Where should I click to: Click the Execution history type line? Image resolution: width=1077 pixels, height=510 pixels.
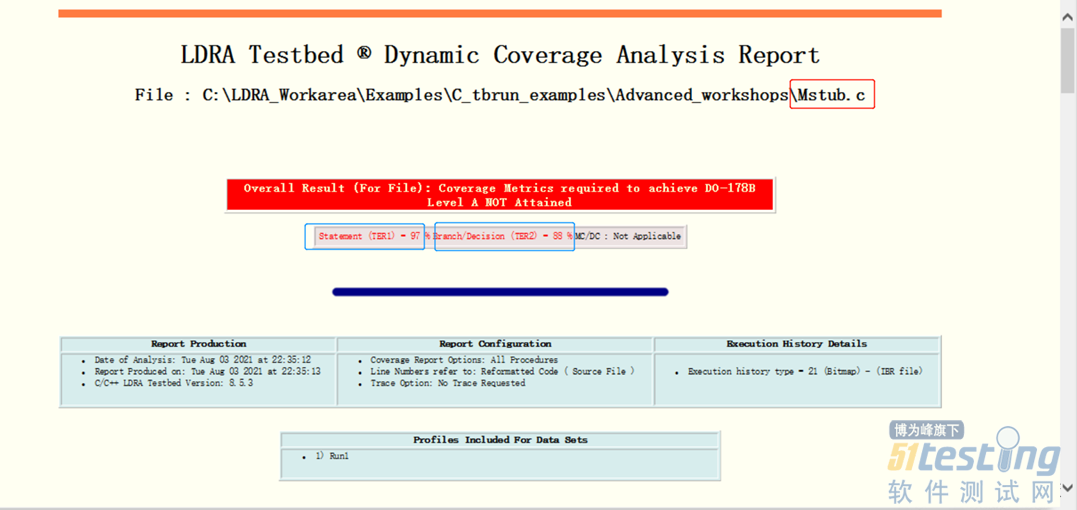coord(804,372)
